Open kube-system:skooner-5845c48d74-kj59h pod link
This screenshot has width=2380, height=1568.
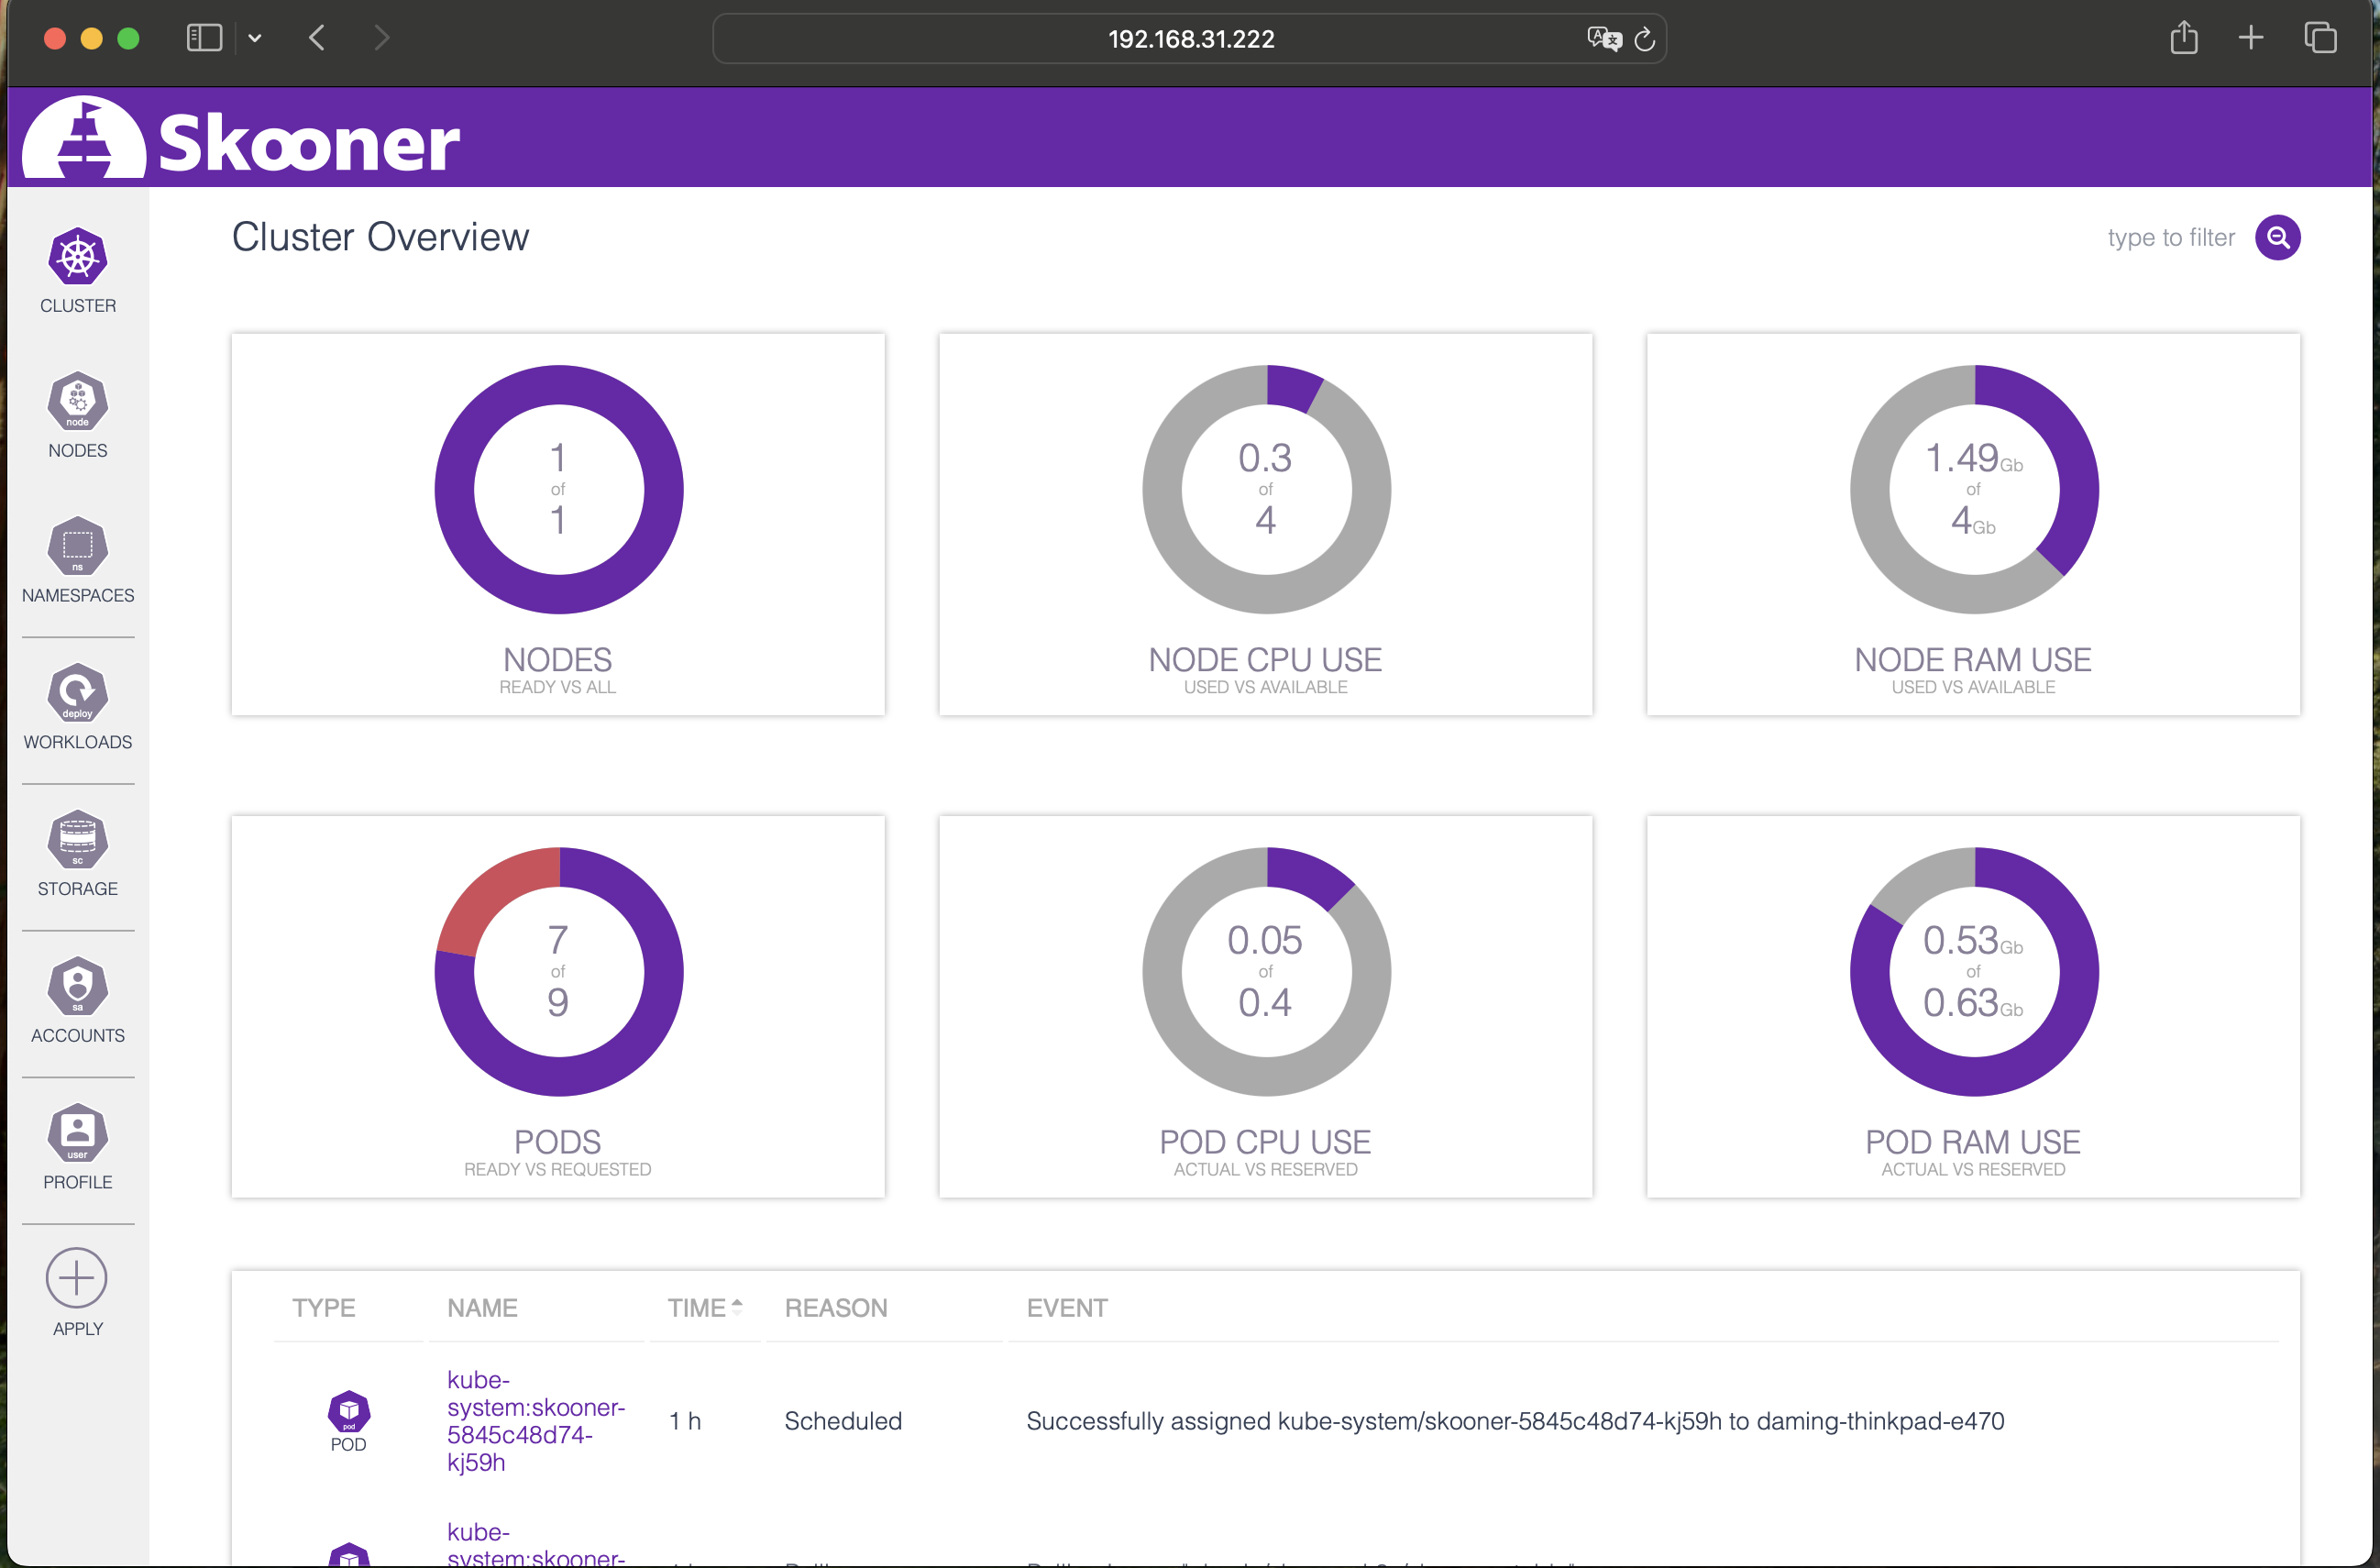click(535, 1420)
